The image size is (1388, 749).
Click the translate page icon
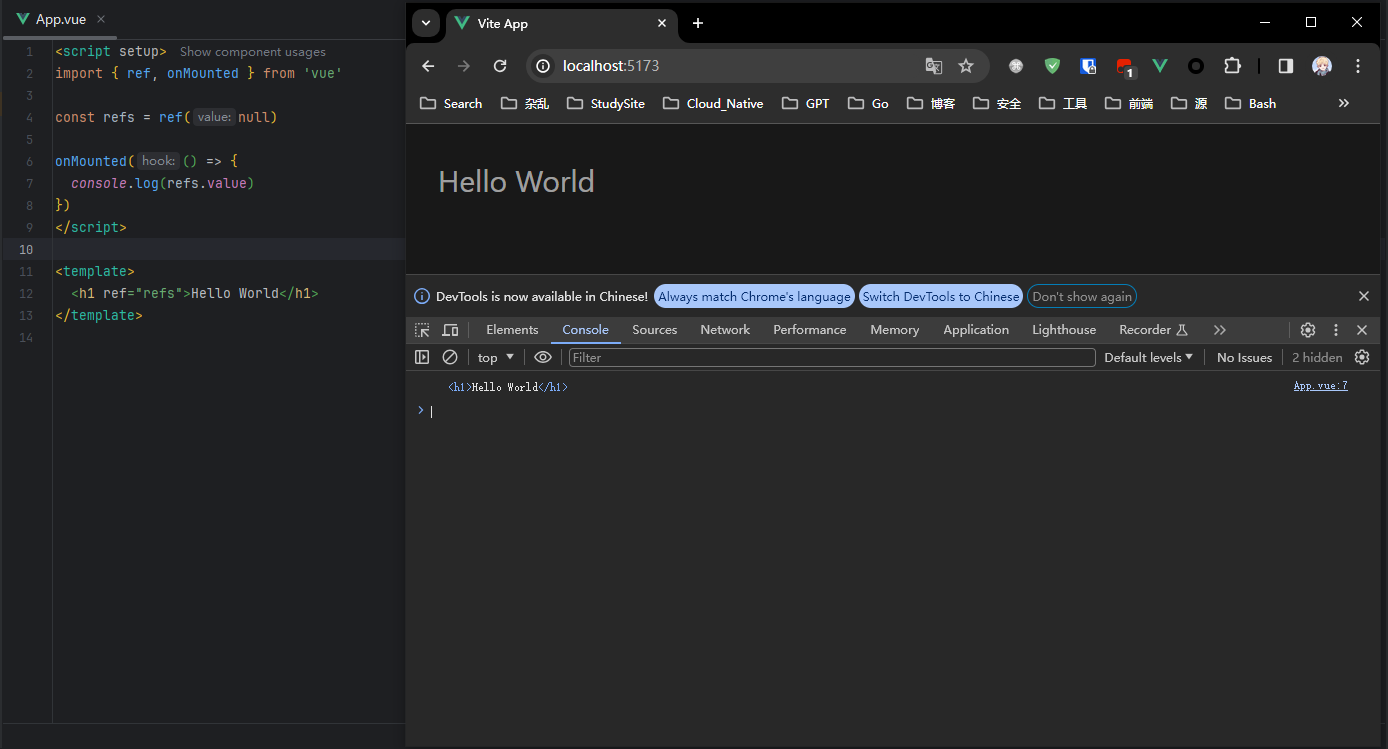[x=934, y=66]
